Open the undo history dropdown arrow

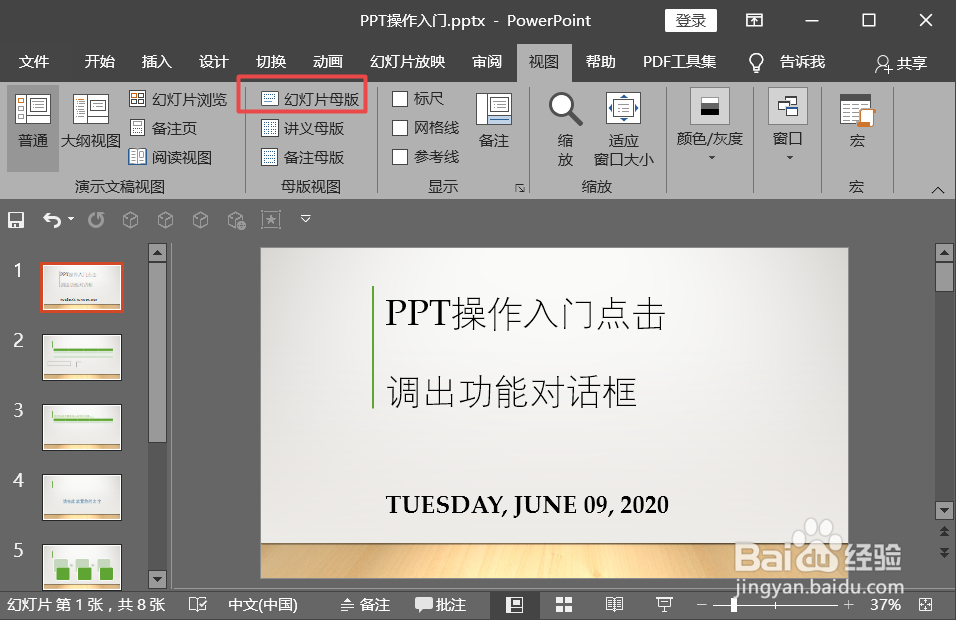point(71,219)
